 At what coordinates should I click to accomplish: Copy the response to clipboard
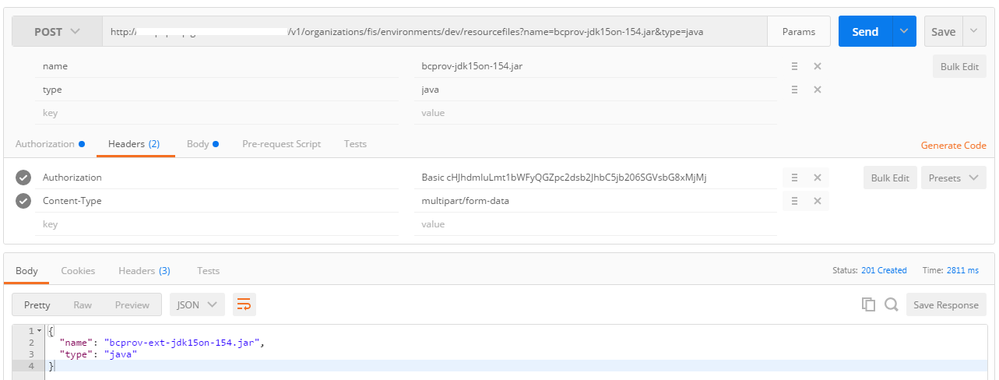(868, 305)
